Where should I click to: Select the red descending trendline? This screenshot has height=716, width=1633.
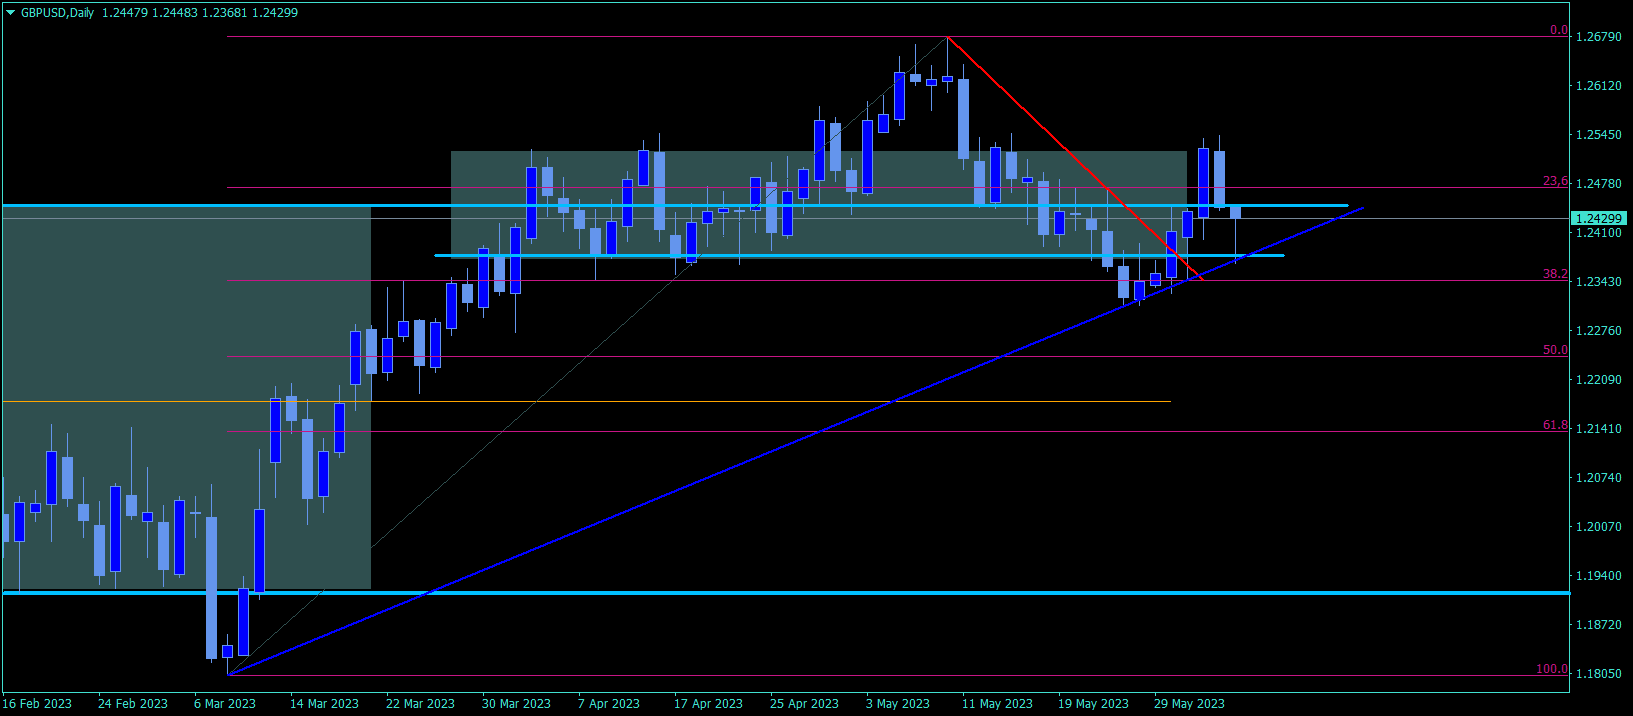pos(1075,159)
